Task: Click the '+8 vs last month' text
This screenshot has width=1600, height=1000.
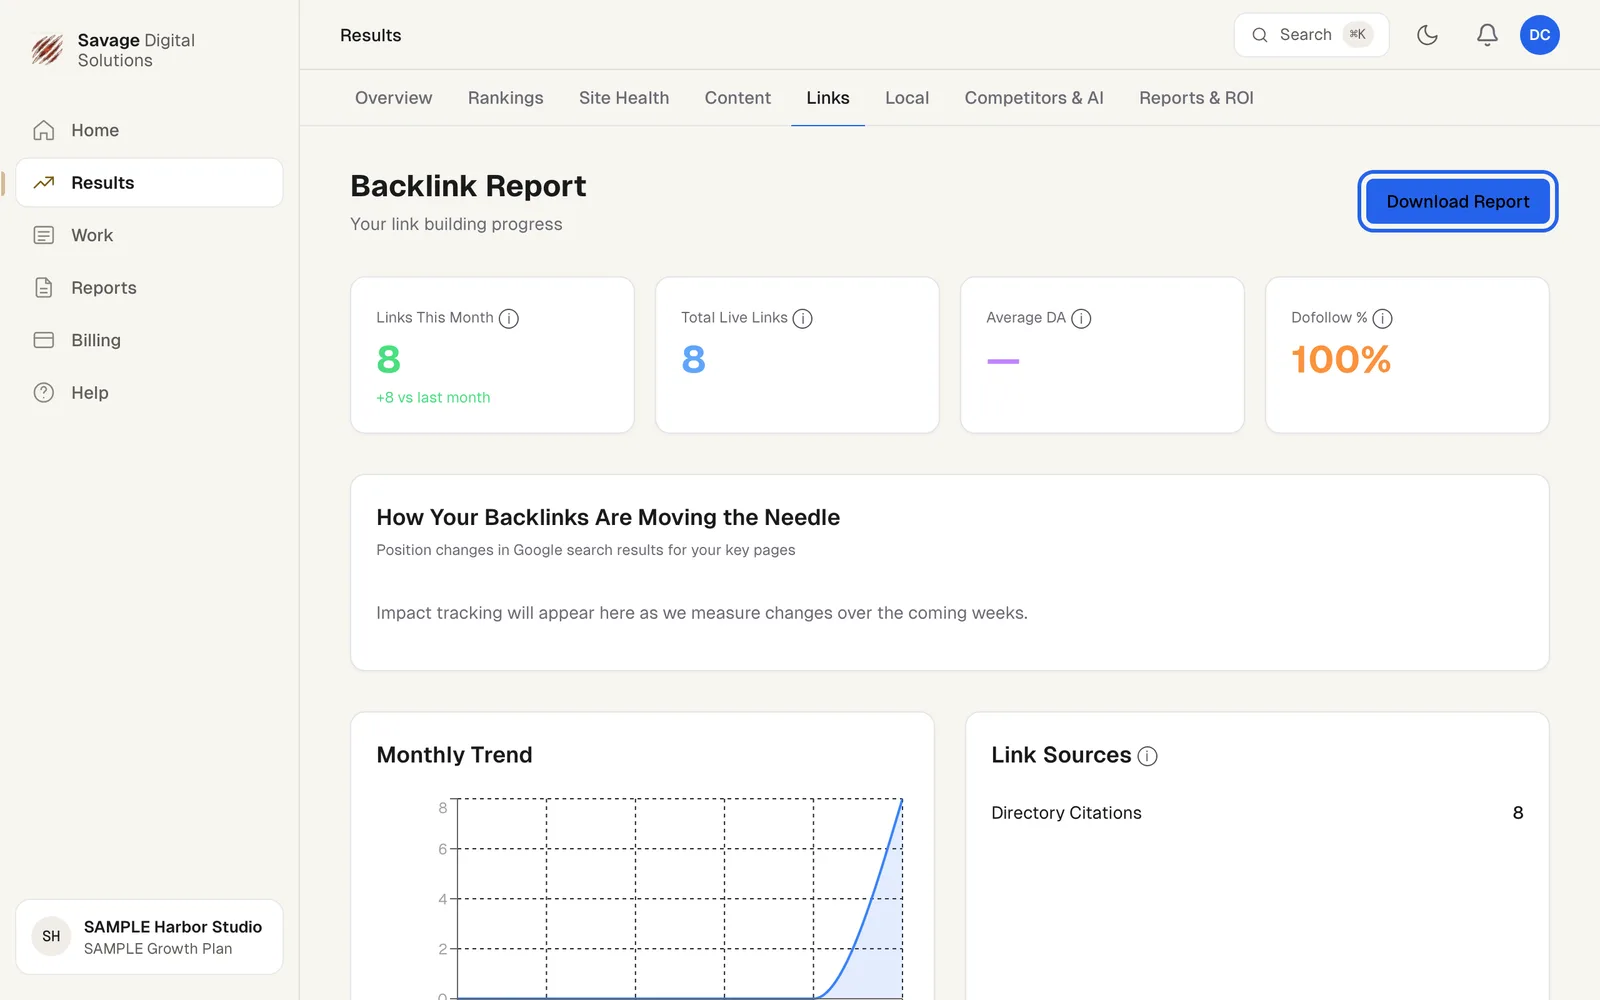Action: (x=433, y=398)
